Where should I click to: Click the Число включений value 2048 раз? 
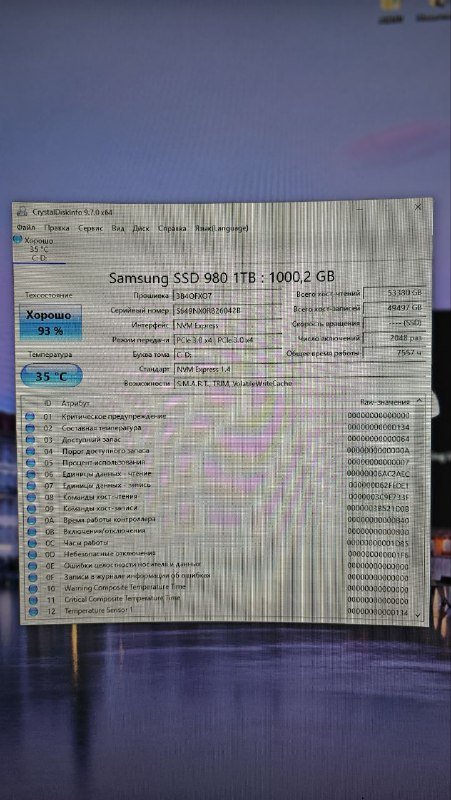tap(395, 338)
